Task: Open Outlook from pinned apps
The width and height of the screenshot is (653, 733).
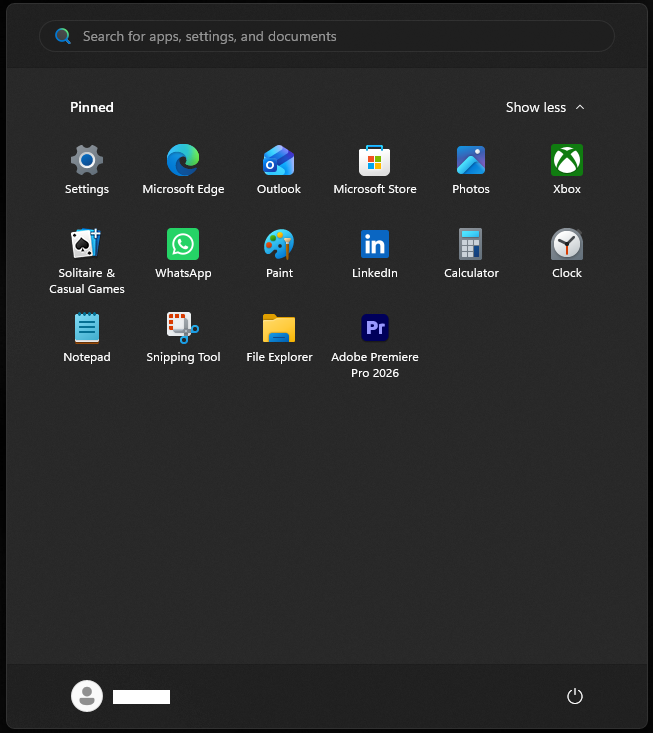Action: coord(279,170)
